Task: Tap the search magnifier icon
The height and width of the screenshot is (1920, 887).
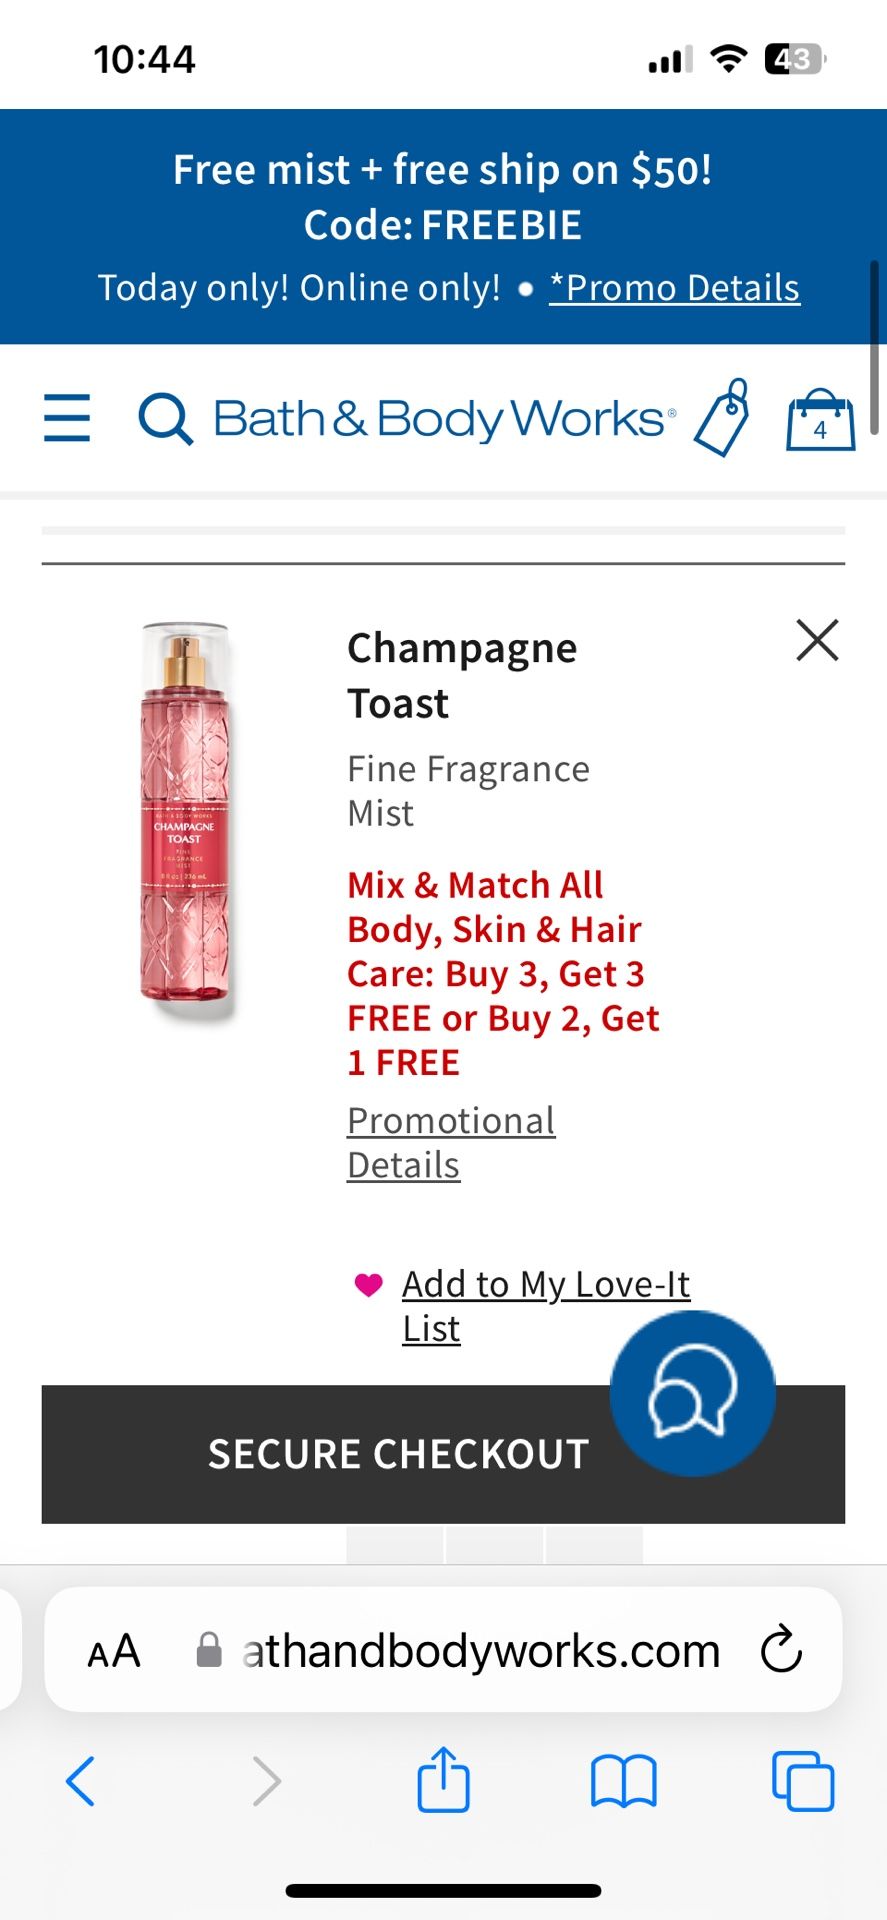Action: 165,419
